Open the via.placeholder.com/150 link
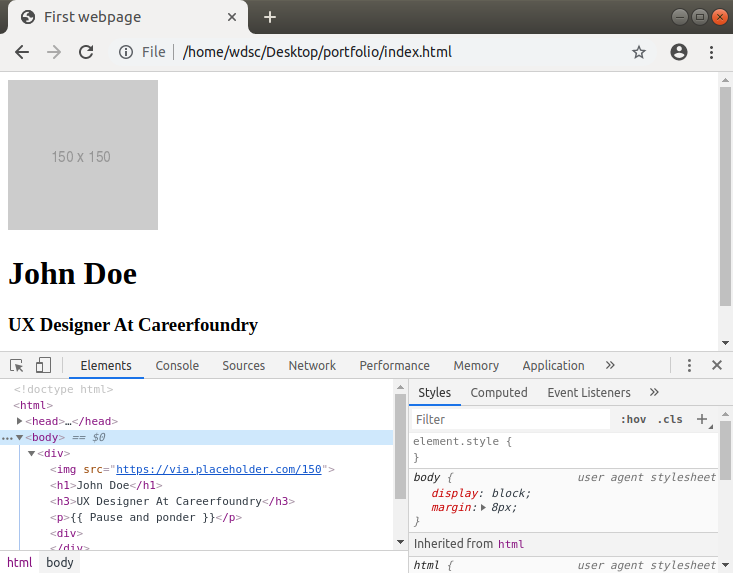The image size is (733, 573). click(219, 469)
